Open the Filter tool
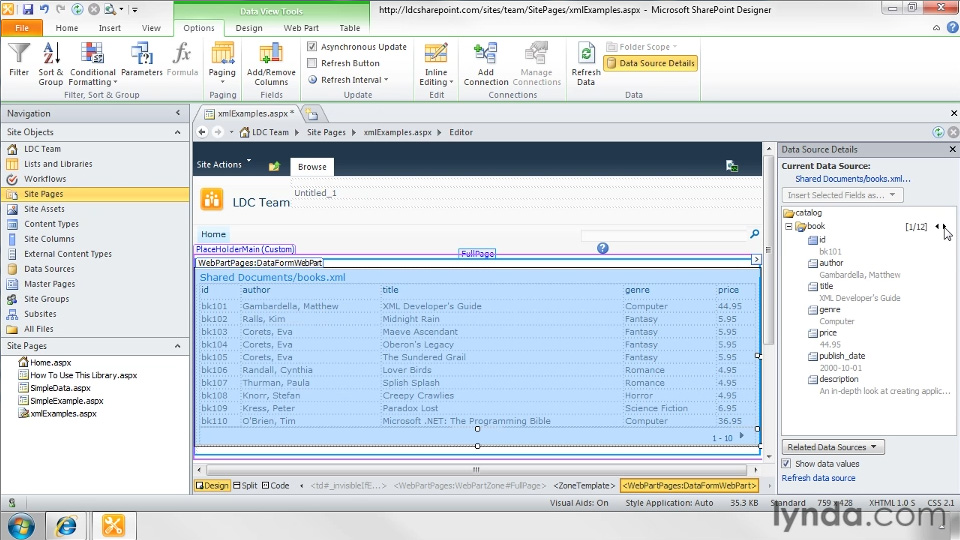The image size is (960, 540). (x=19, y=59)
